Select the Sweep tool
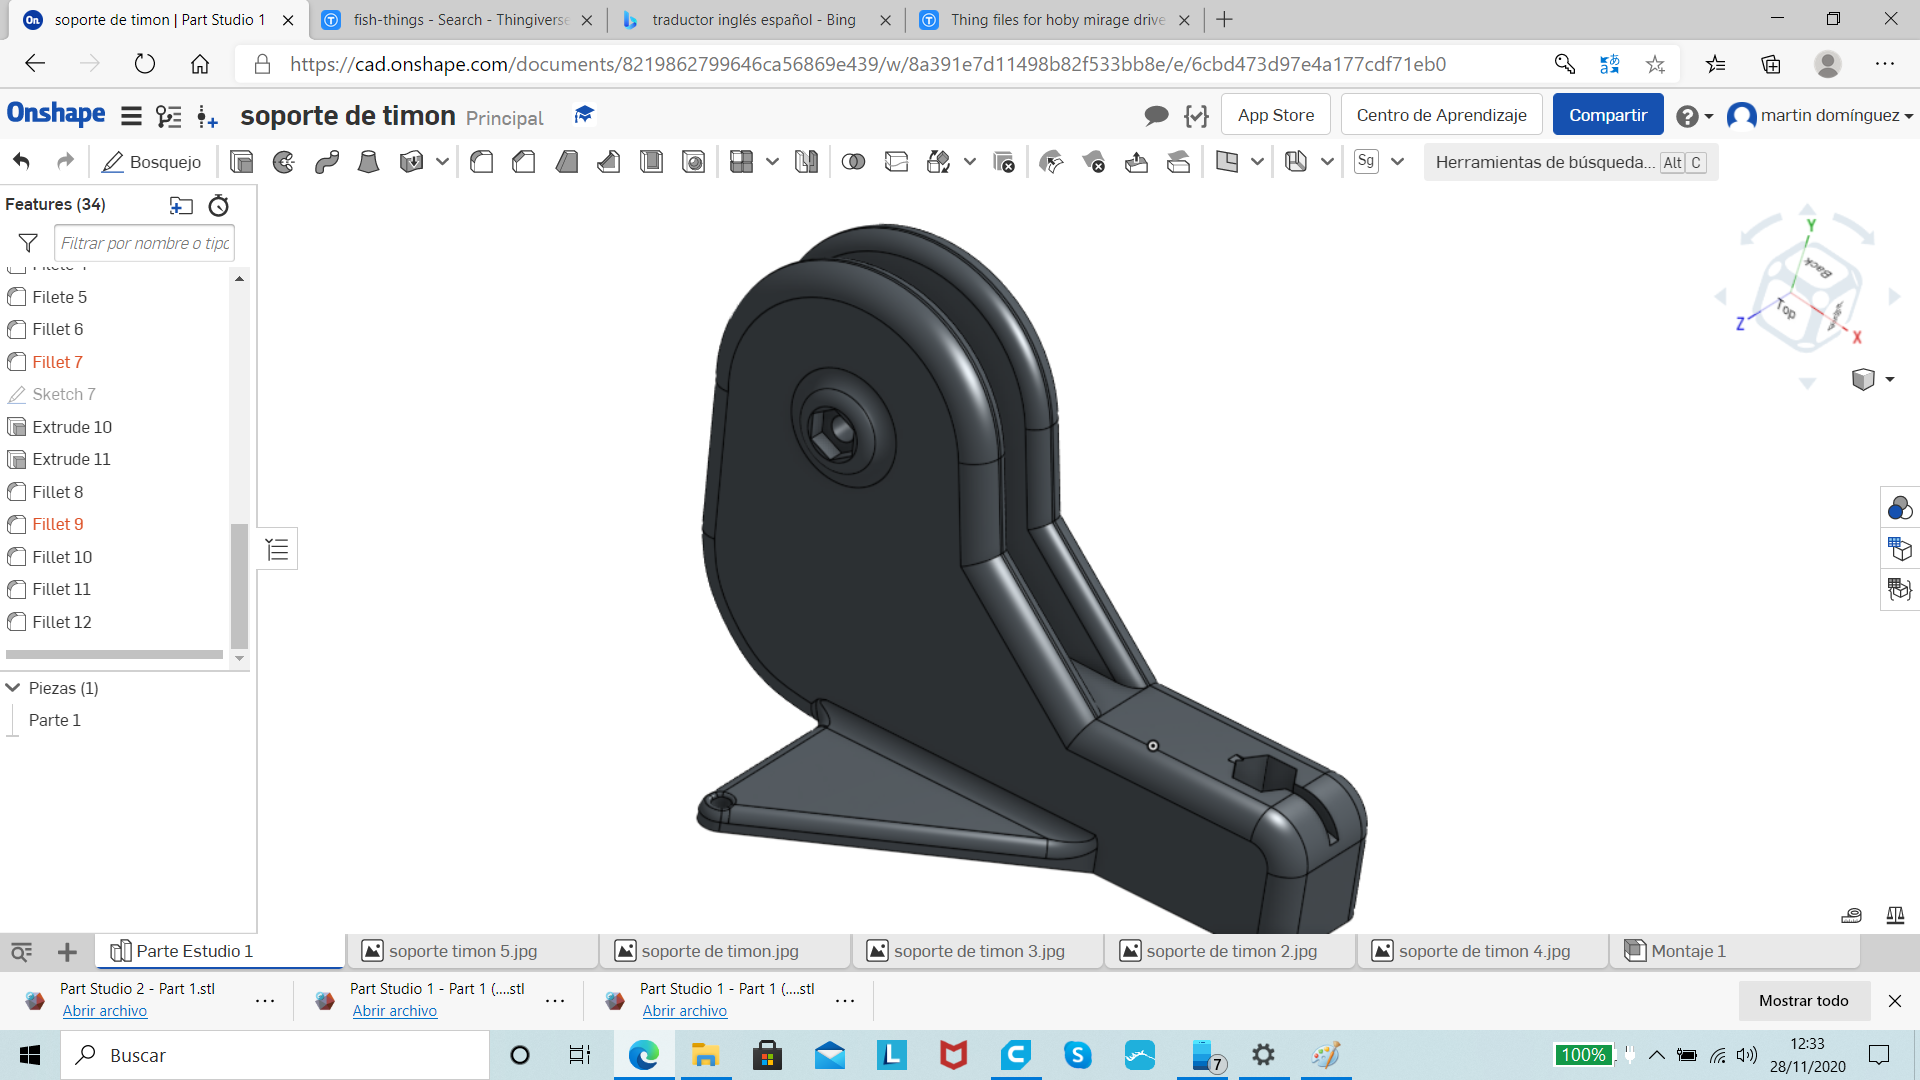 [327, 162]
